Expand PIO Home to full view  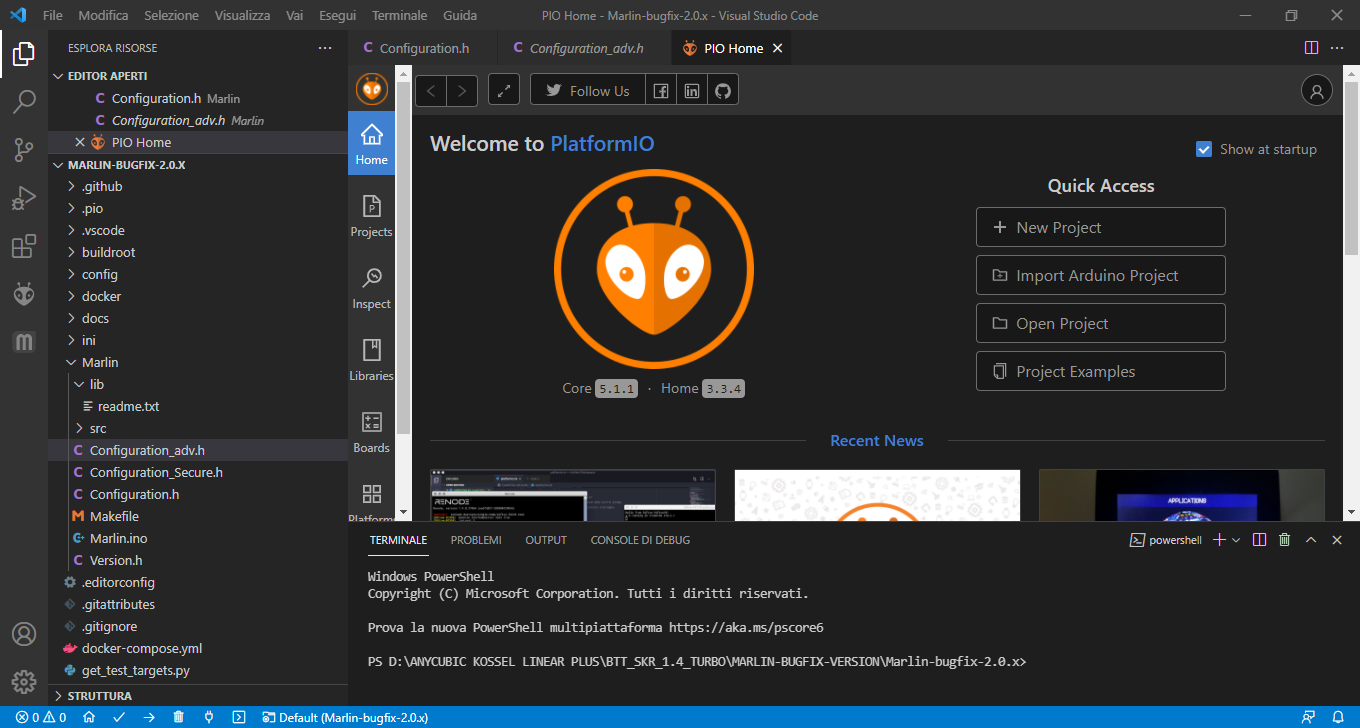click(504, 90)
